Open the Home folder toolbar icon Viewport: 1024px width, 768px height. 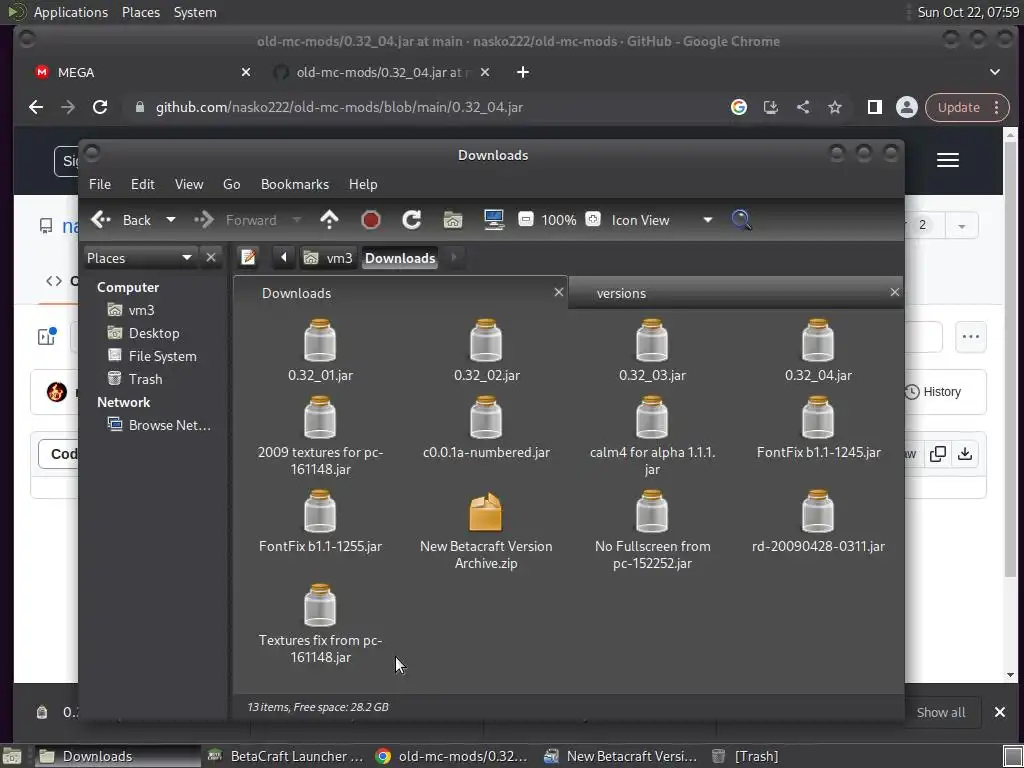pyautogui.click(x=453, y=220)
